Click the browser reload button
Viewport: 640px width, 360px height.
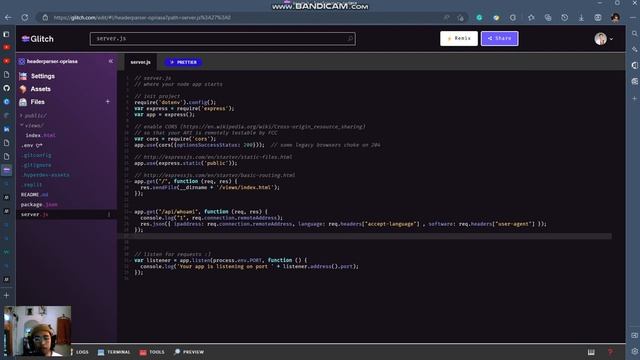(25, 18)
